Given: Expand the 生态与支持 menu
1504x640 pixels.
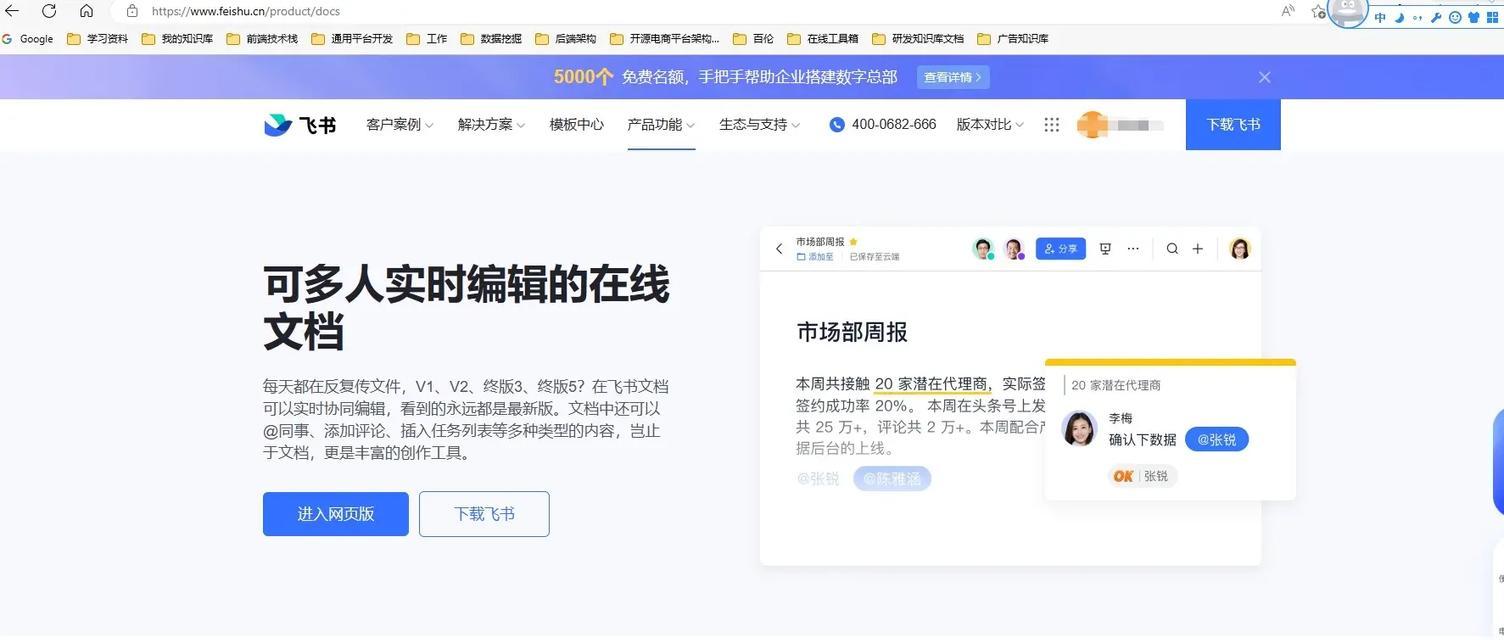Looking at the screenshot, I should click(760, 125).
